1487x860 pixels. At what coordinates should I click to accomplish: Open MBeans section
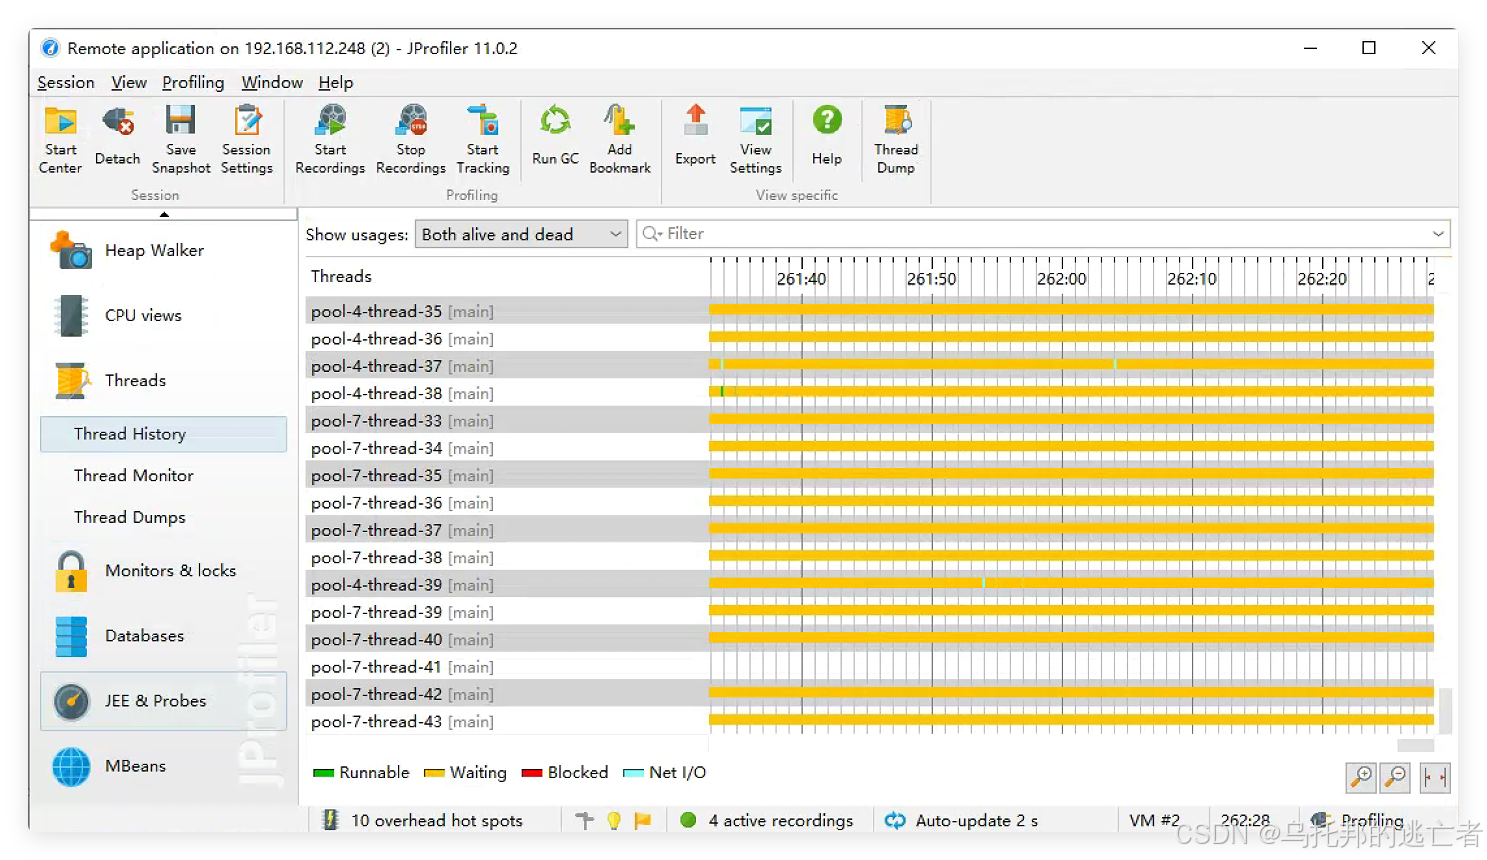tap(164, 766)
